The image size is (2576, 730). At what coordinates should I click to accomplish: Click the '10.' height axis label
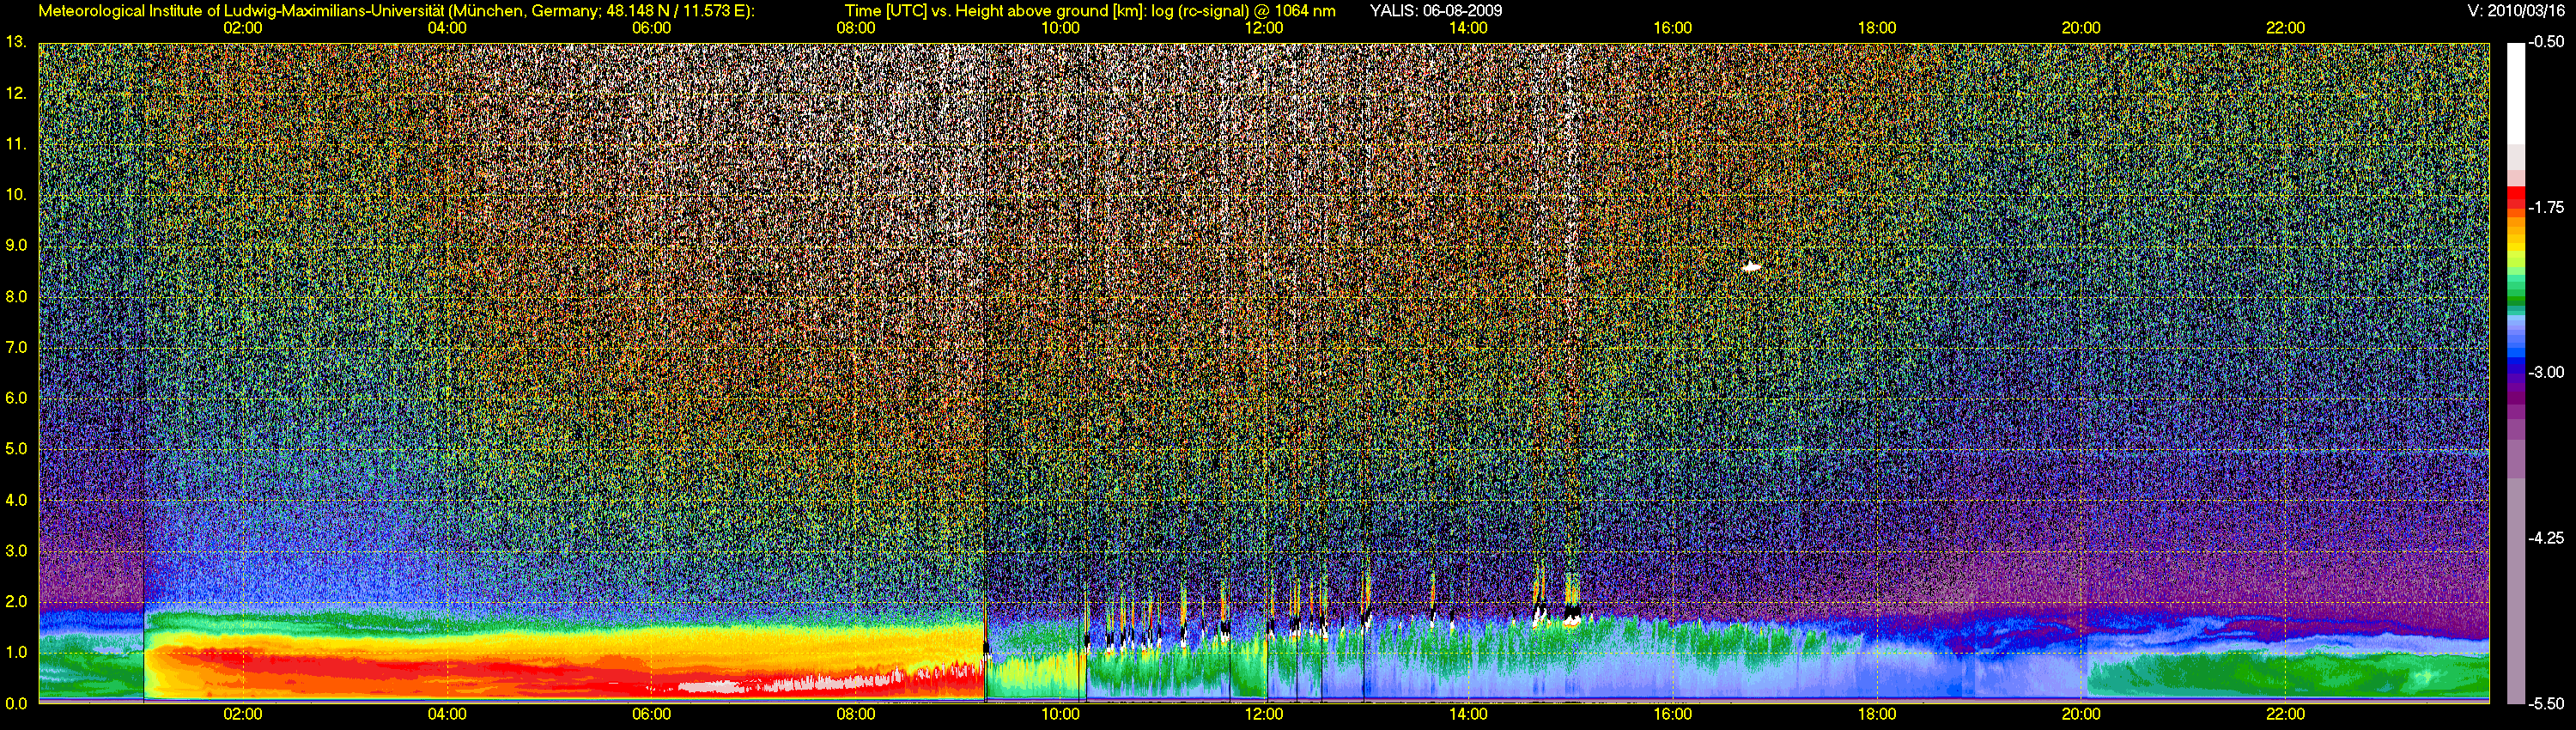(x=16, y=194)
